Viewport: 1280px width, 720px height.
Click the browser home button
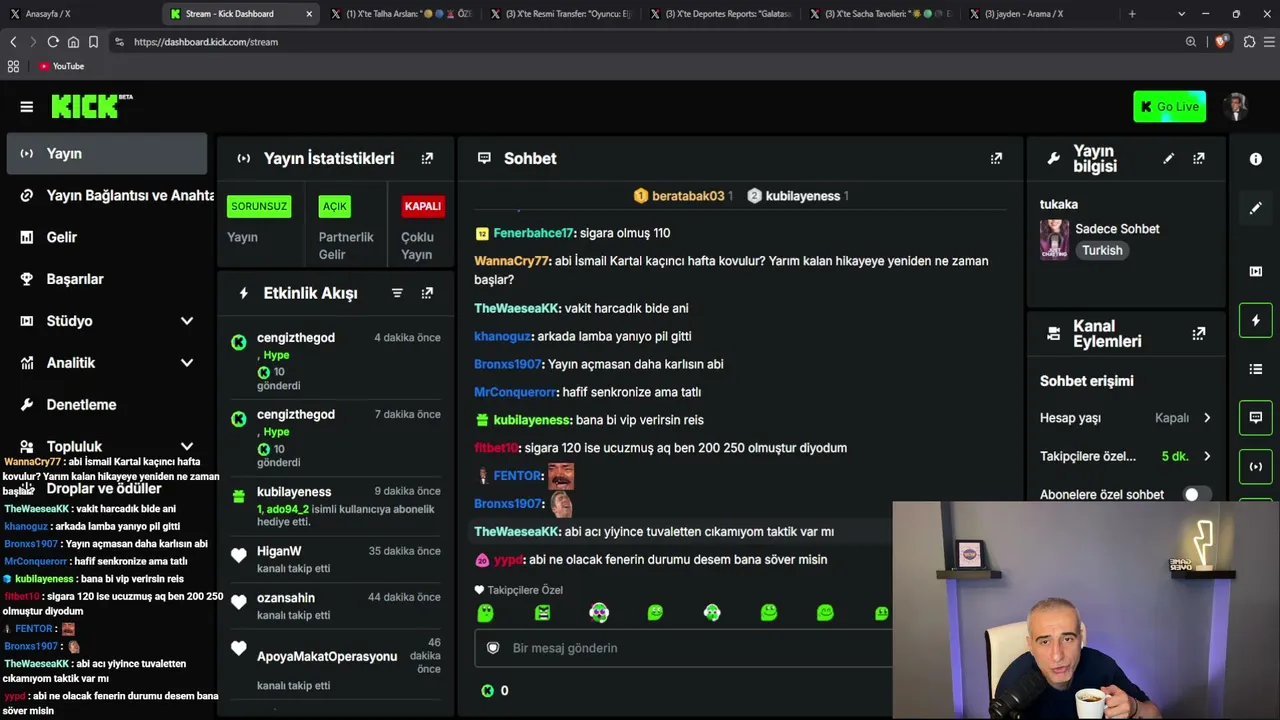point(73,42)
